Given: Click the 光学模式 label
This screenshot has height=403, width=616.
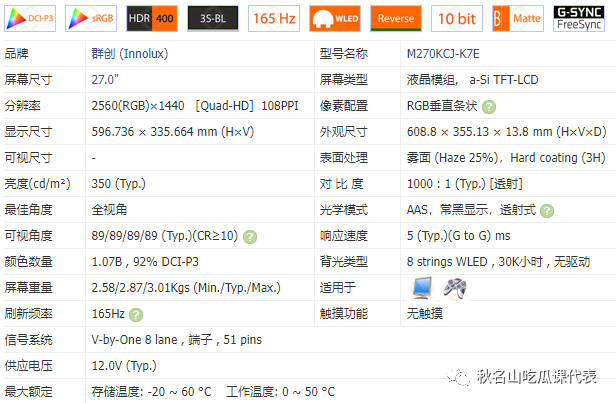Looking at the screenshot, I should [343, 210].
